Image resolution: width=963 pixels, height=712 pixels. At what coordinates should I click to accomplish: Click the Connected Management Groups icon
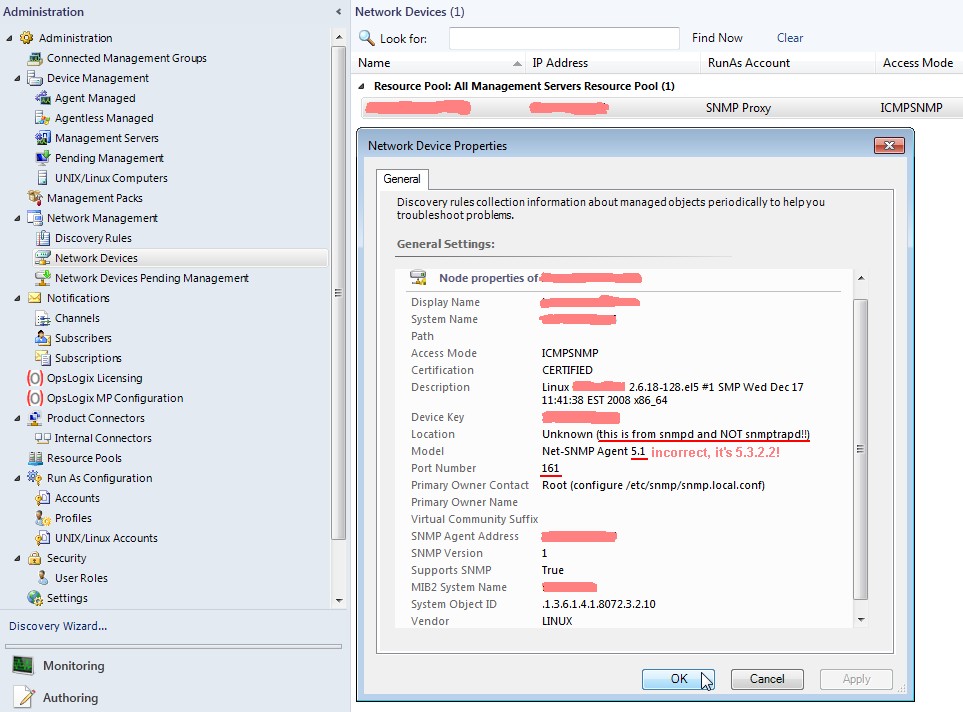click(35, 58)
